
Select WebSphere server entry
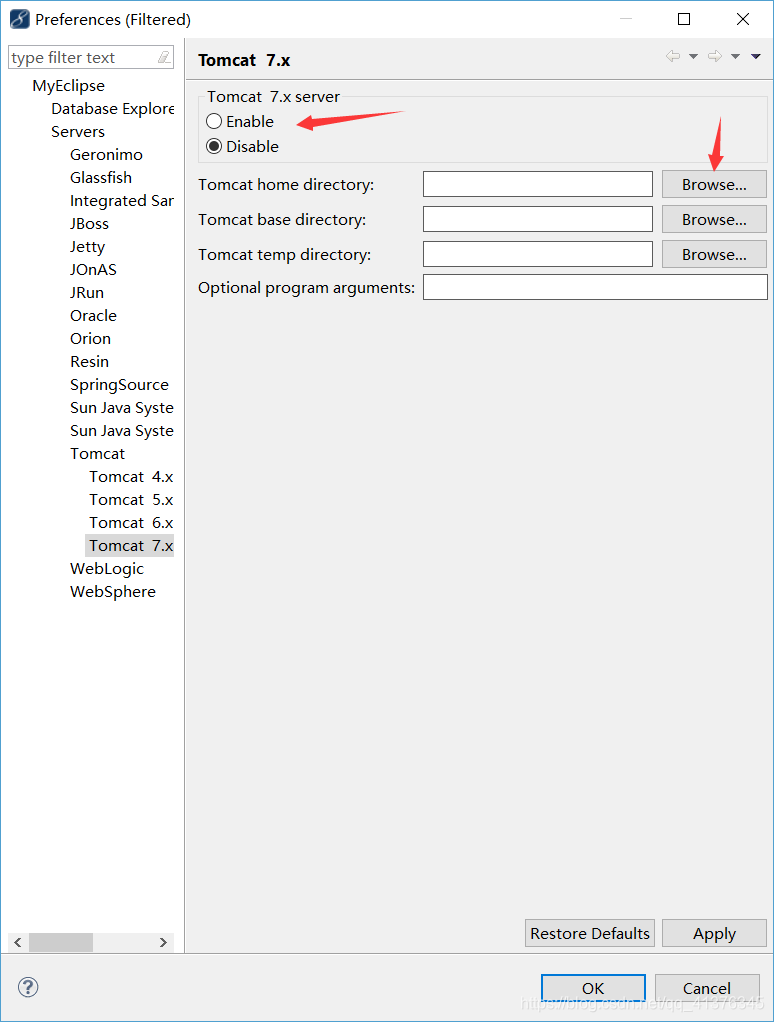point(113,591)
